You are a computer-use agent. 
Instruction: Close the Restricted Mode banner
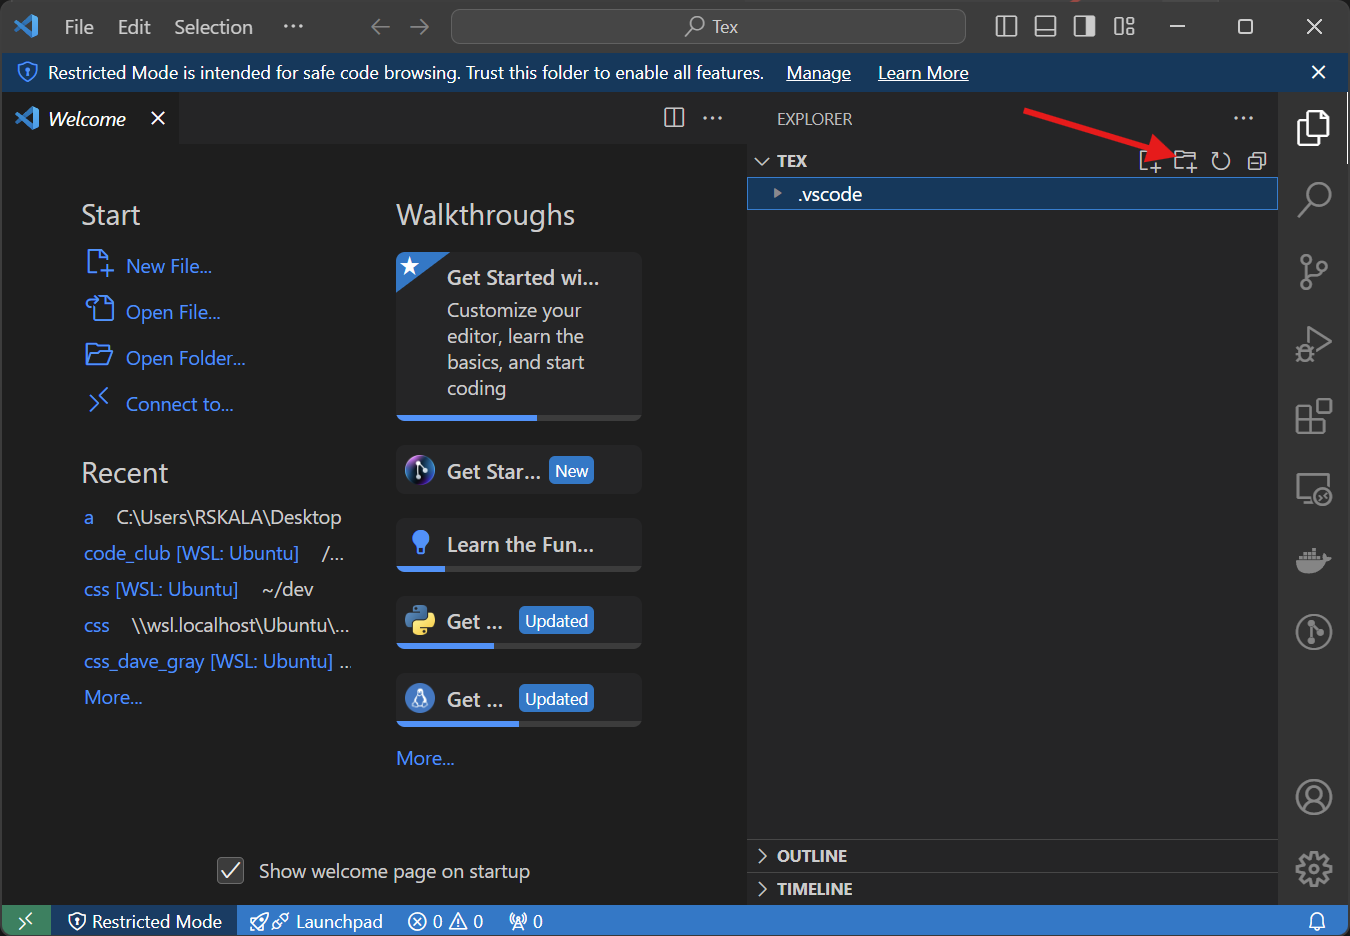[1318, 72]
